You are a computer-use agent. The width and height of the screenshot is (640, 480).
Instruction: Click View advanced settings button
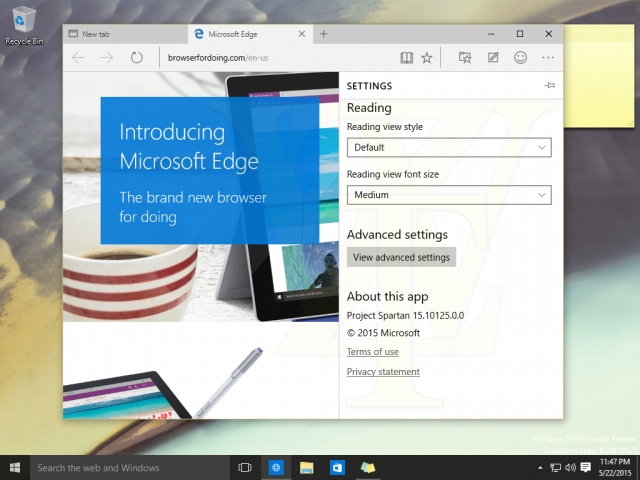pyautogui.click(x=401, y=257)
